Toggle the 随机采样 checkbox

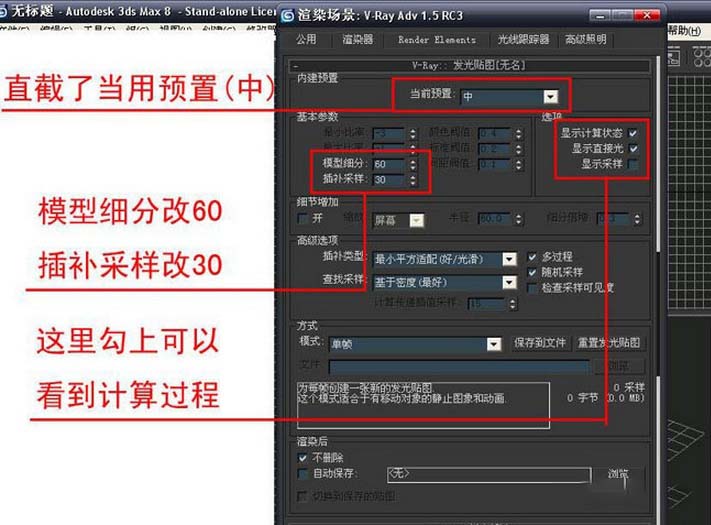coord(532,272)
